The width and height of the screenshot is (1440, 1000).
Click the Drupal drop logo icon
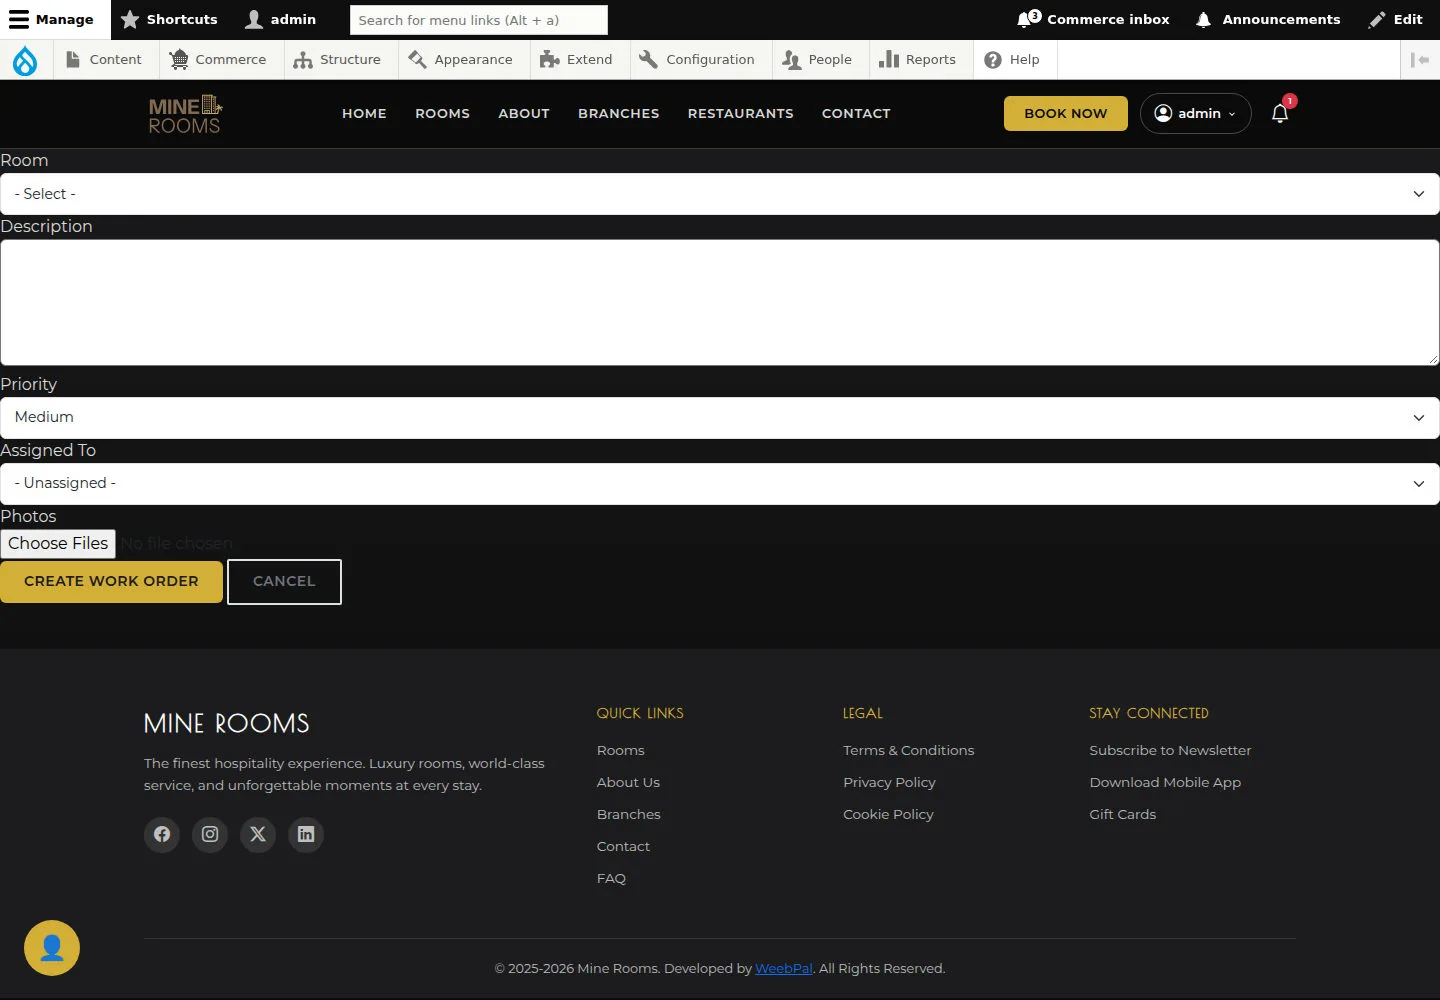(x=25, y=60)
